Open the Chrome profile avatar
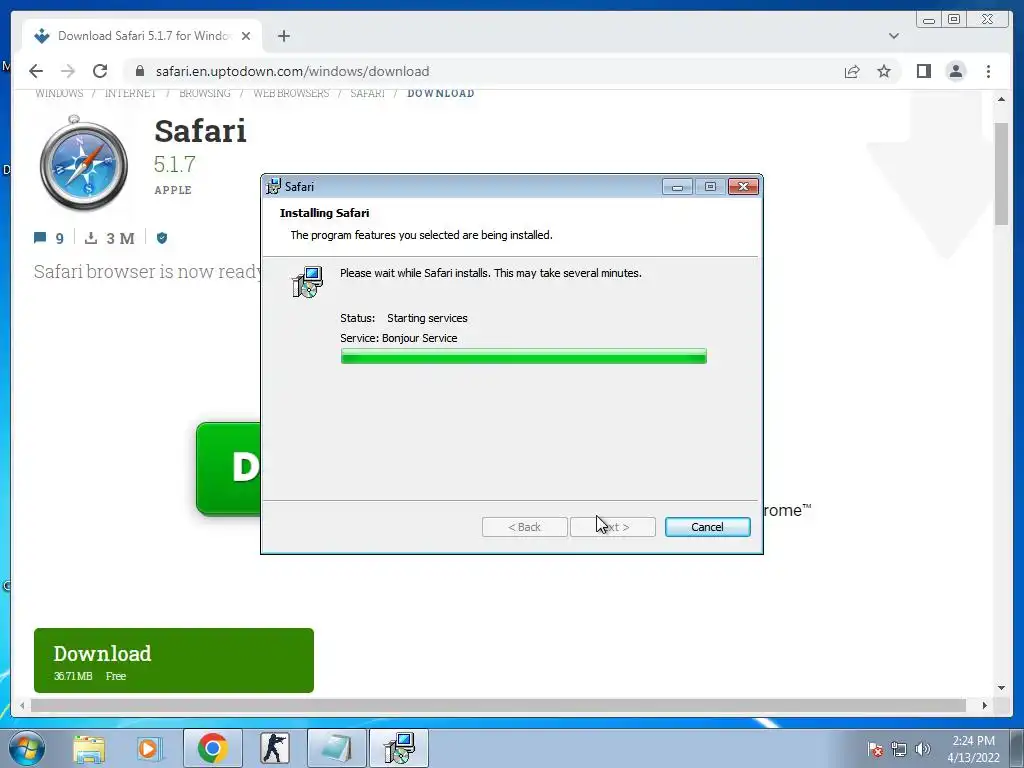 pos(955,71)
